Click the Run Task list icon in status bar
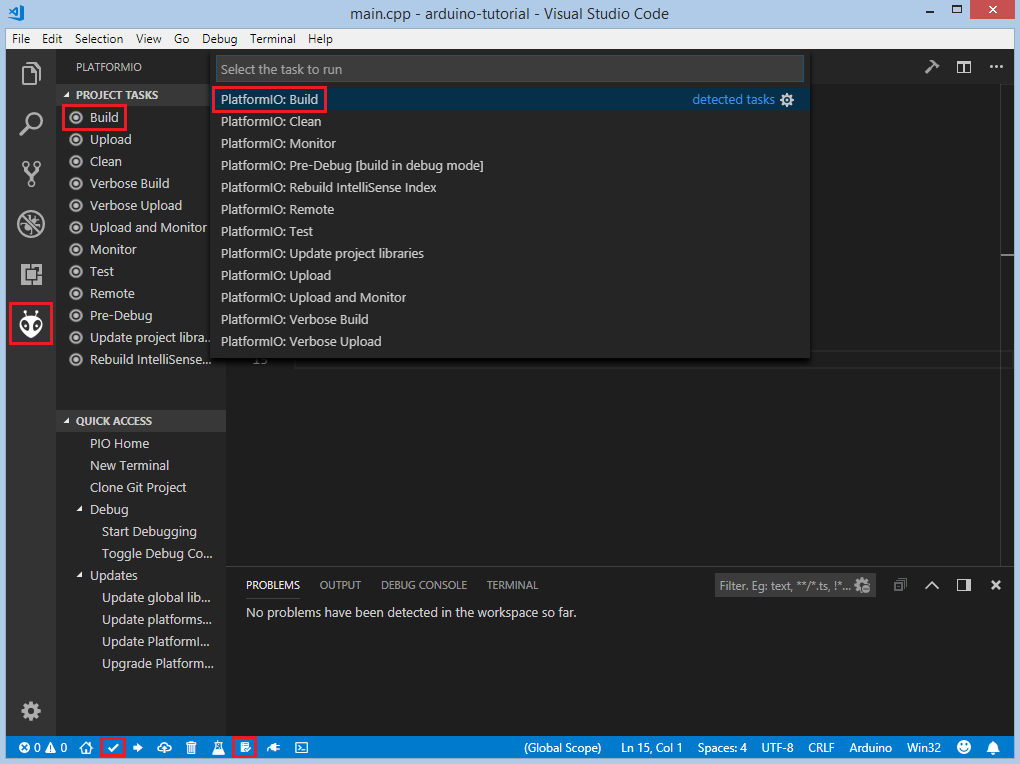Image resolution: width=1020 pixels, height=764 pixels. tap(245, 748)
